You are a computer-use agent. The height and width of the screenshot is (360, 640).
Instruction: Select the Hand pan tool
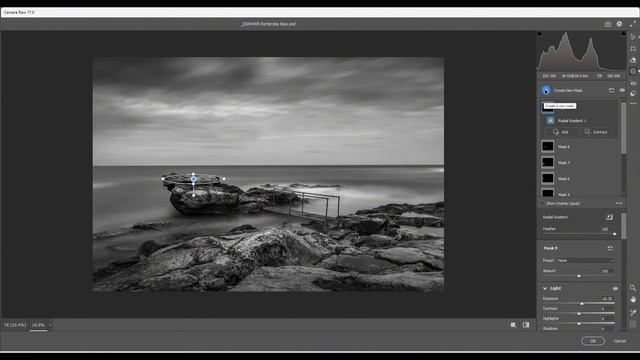coord(633,300)
